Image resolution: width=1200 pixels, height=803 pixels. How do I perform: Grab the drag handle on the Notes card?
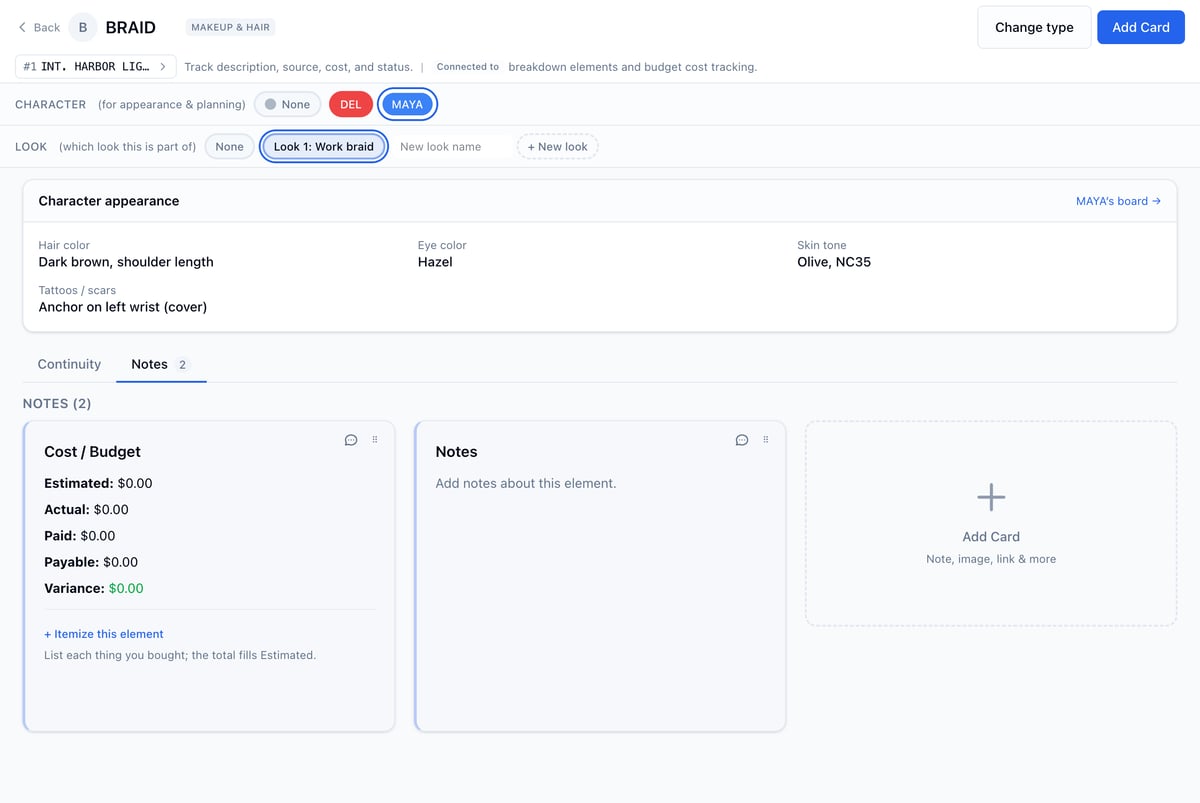[x=766, y=440]
